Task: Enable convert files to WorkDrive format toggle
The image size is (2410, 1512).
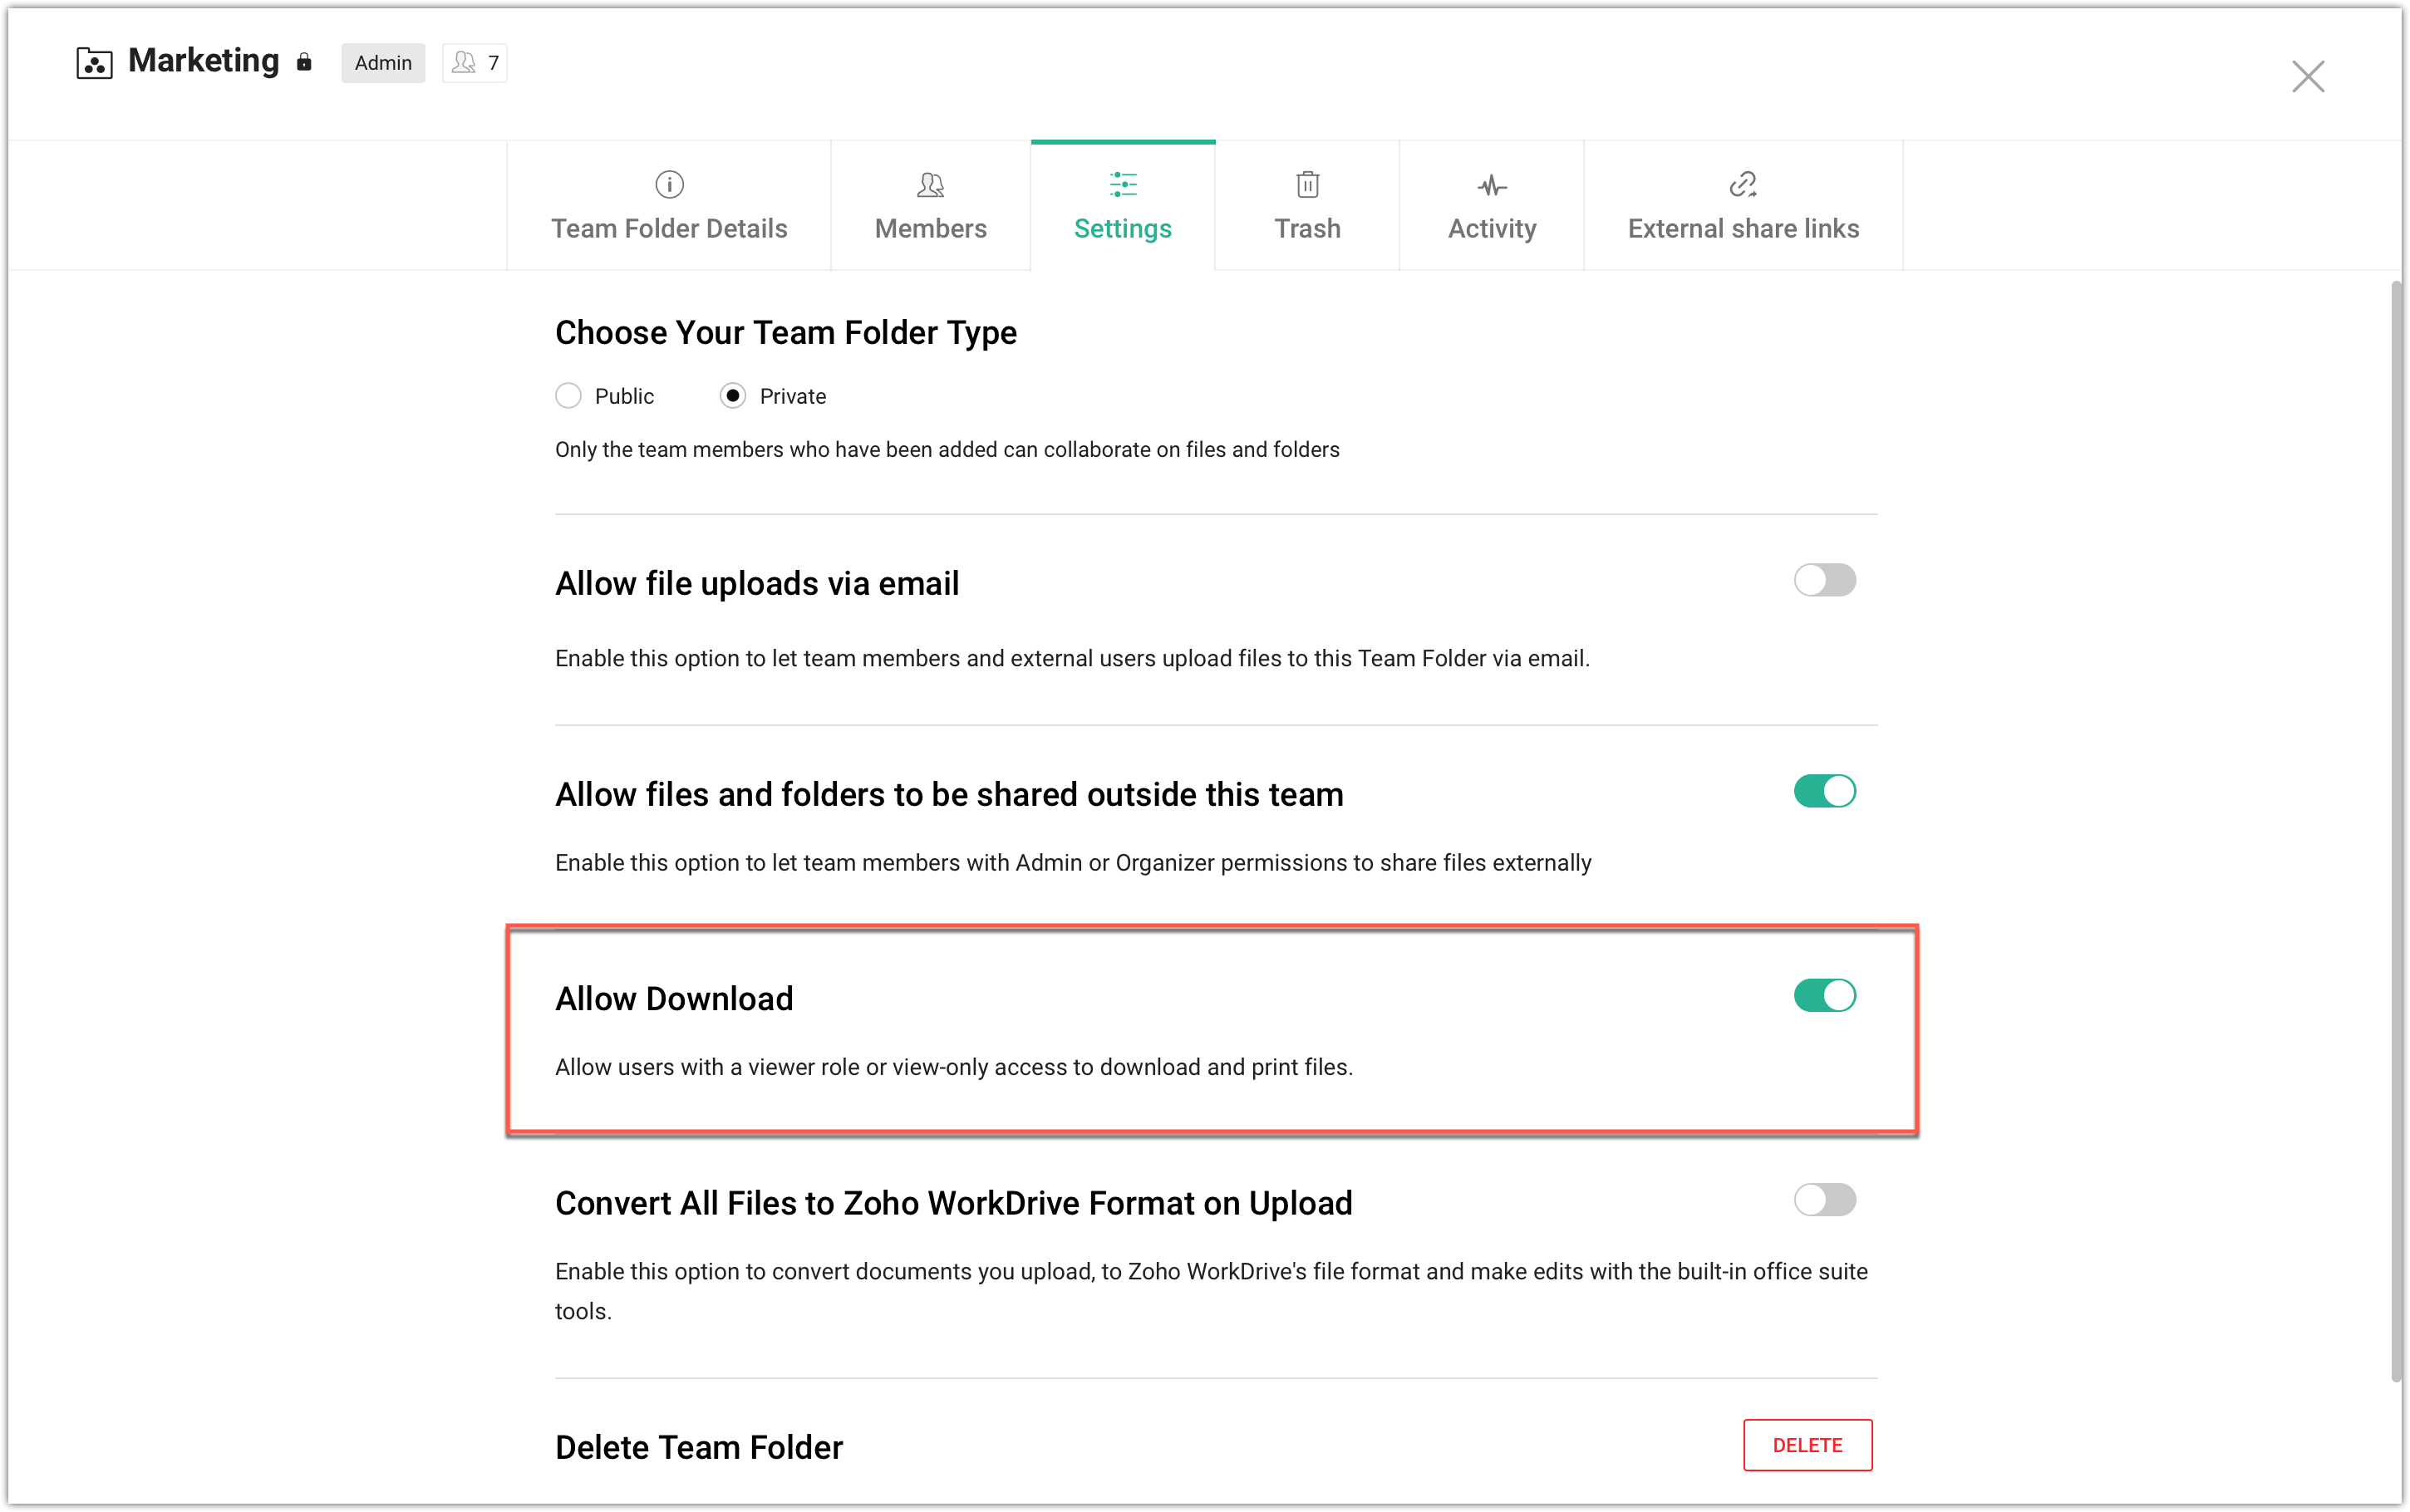Action: click(x=1824, y=1199)
